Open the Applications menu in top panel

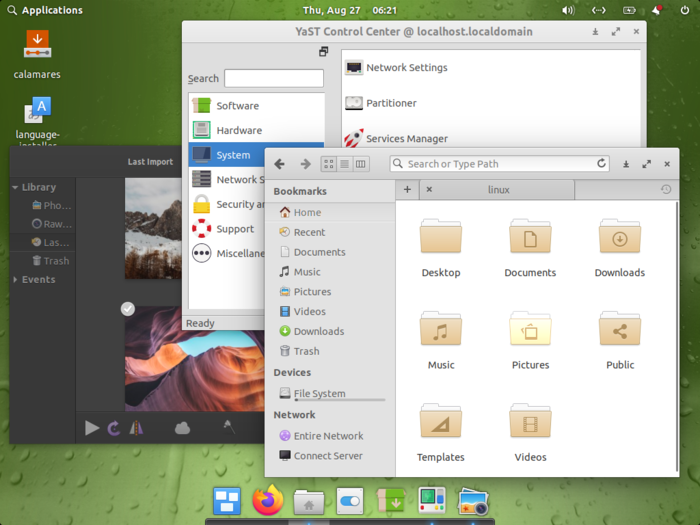(x=45, y=10)
